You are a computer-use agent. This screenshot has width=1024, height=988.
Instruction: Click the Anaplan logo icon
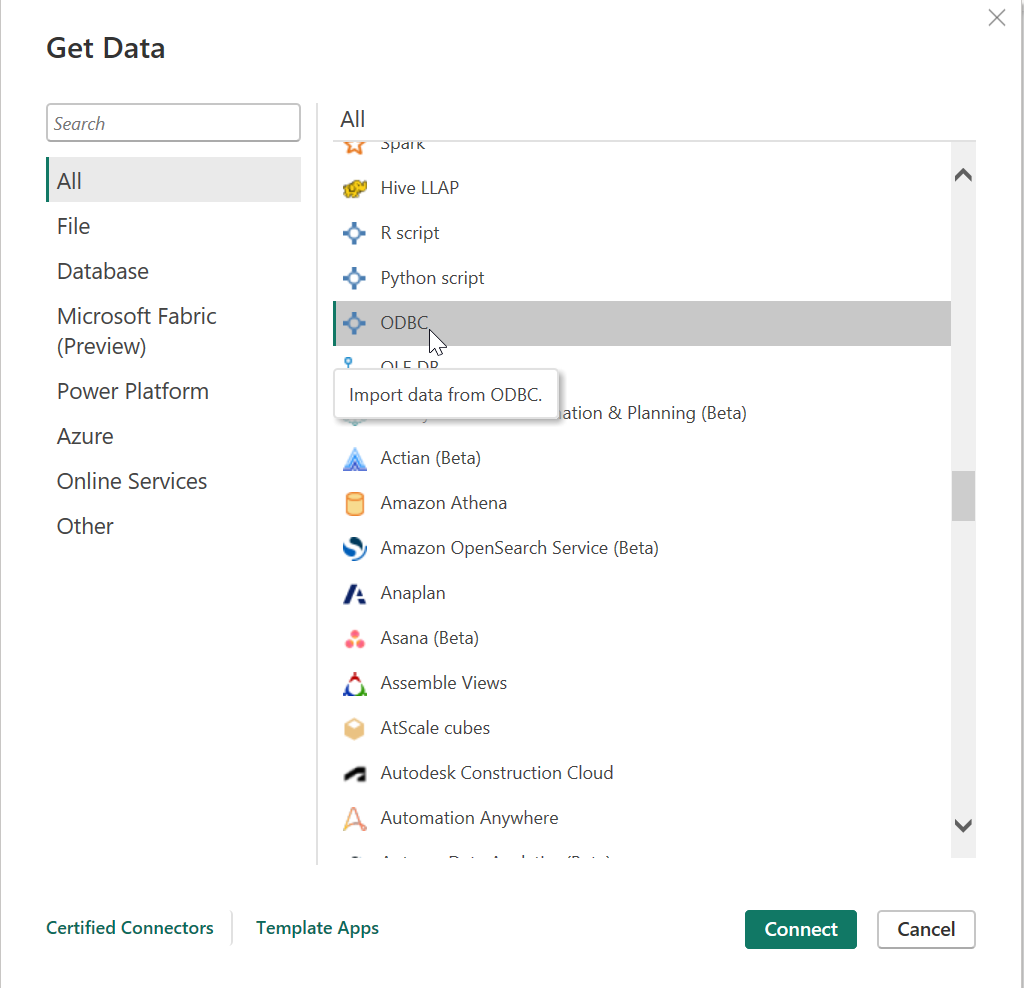(x=355, y=594)
